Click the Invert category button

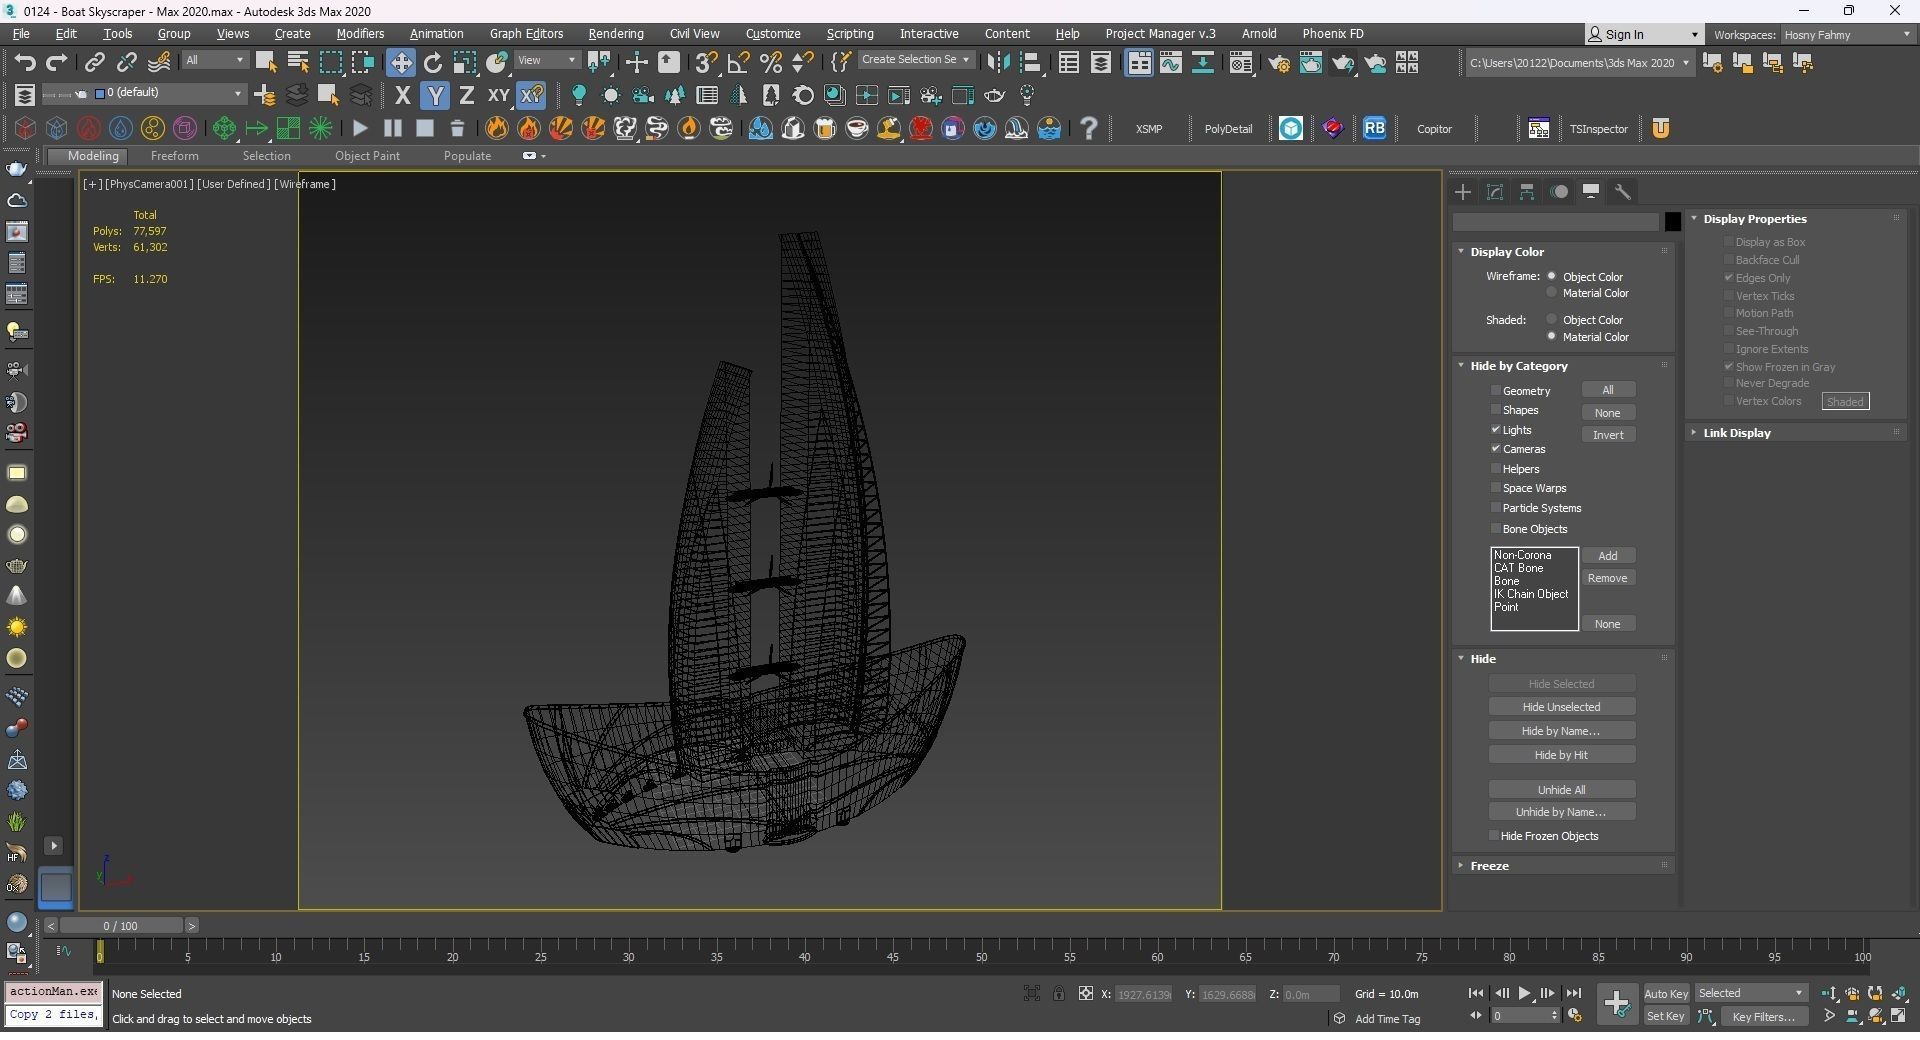[1608, 434]
